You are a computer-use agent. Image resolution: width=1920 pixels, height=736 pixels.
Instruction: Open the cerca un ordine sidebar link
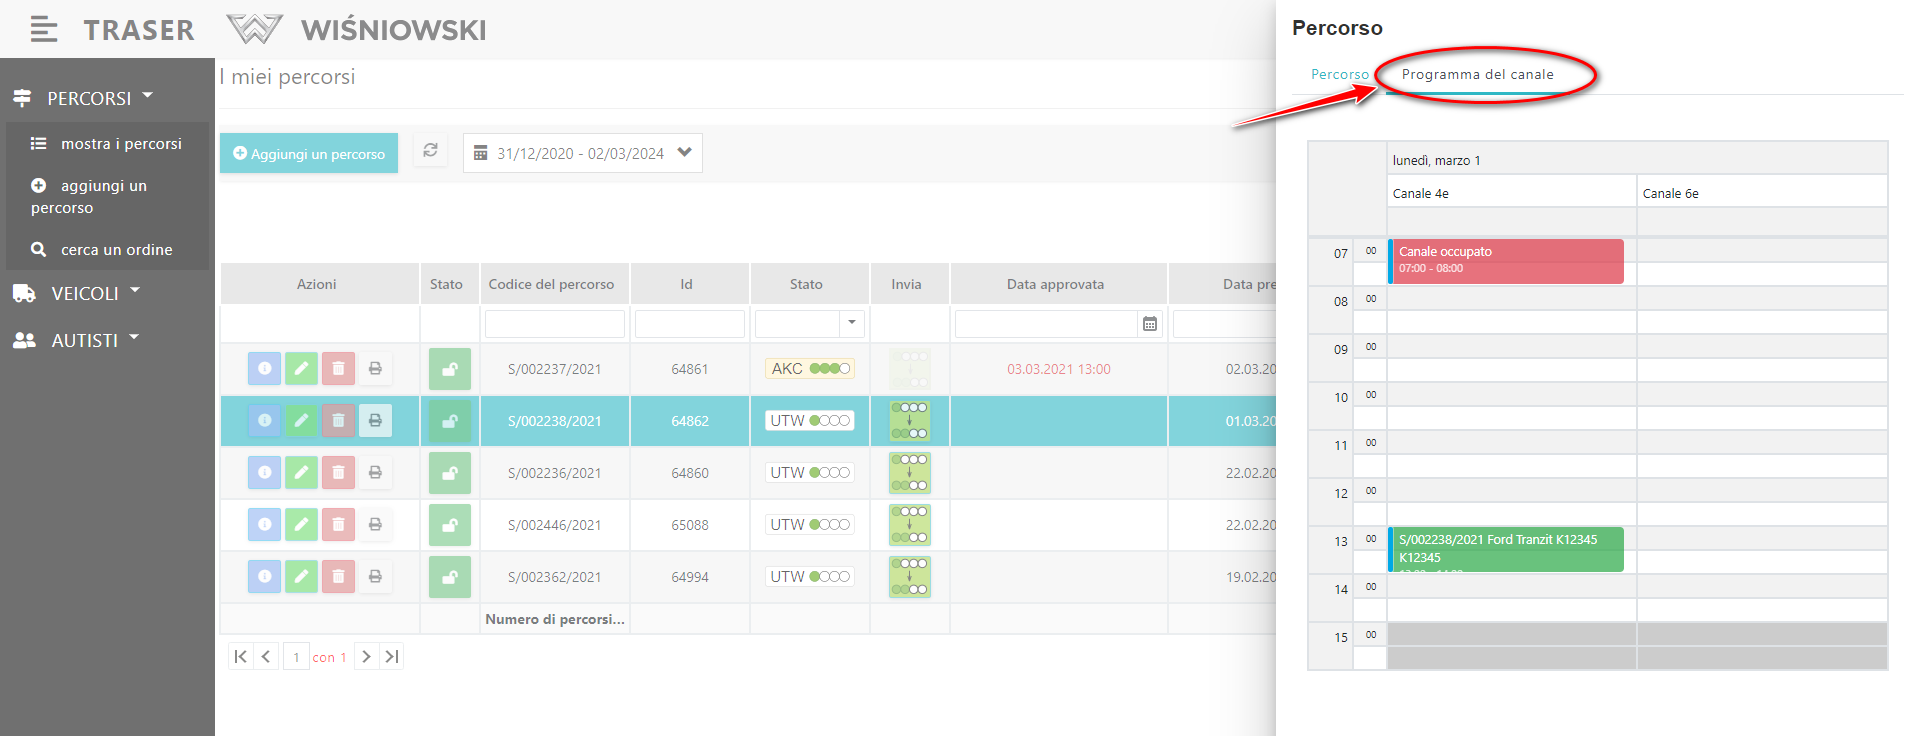coord(116,250)
